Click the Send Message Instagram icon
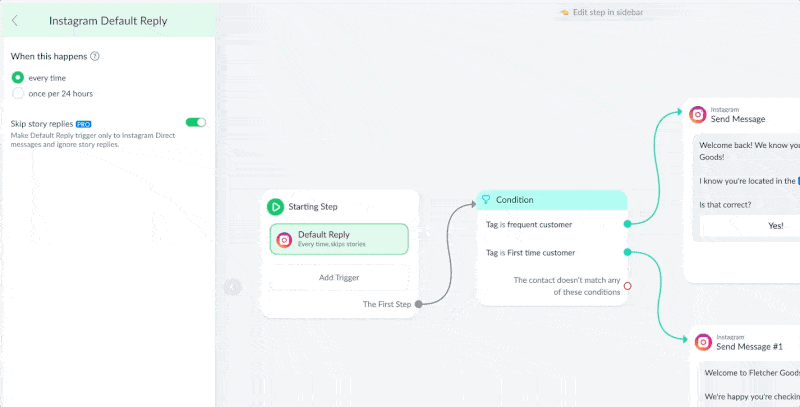 [x=698, y=114]
